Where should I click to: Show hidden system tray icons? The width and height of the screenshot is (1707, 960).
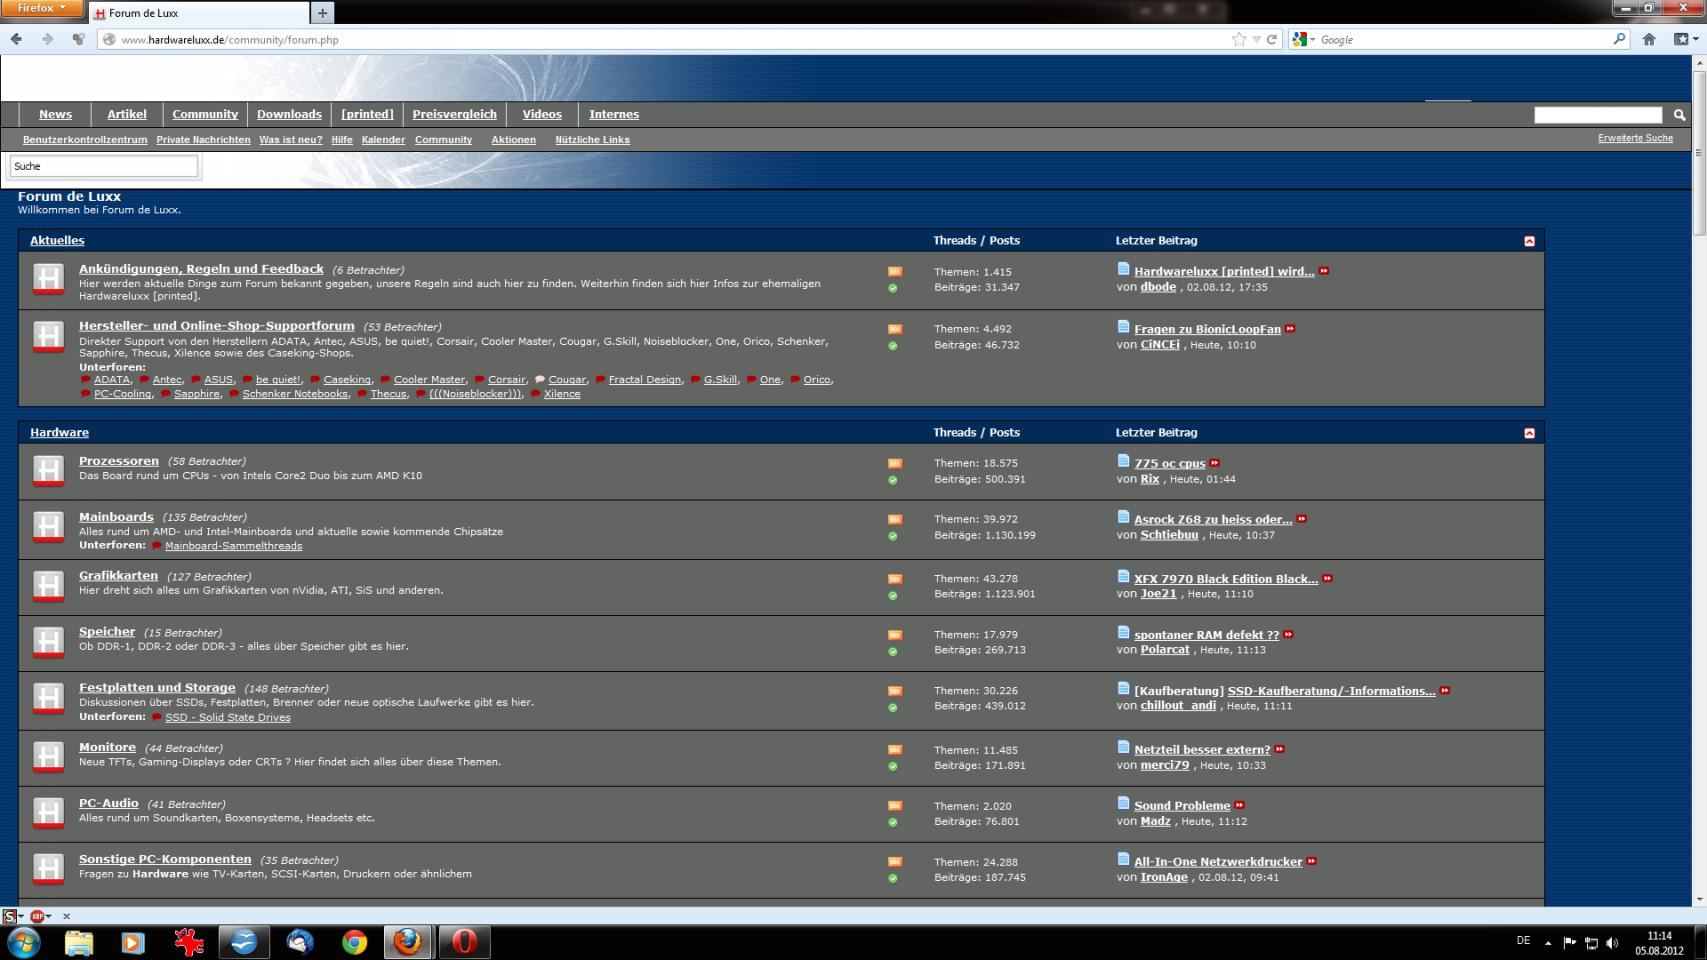1548,942
